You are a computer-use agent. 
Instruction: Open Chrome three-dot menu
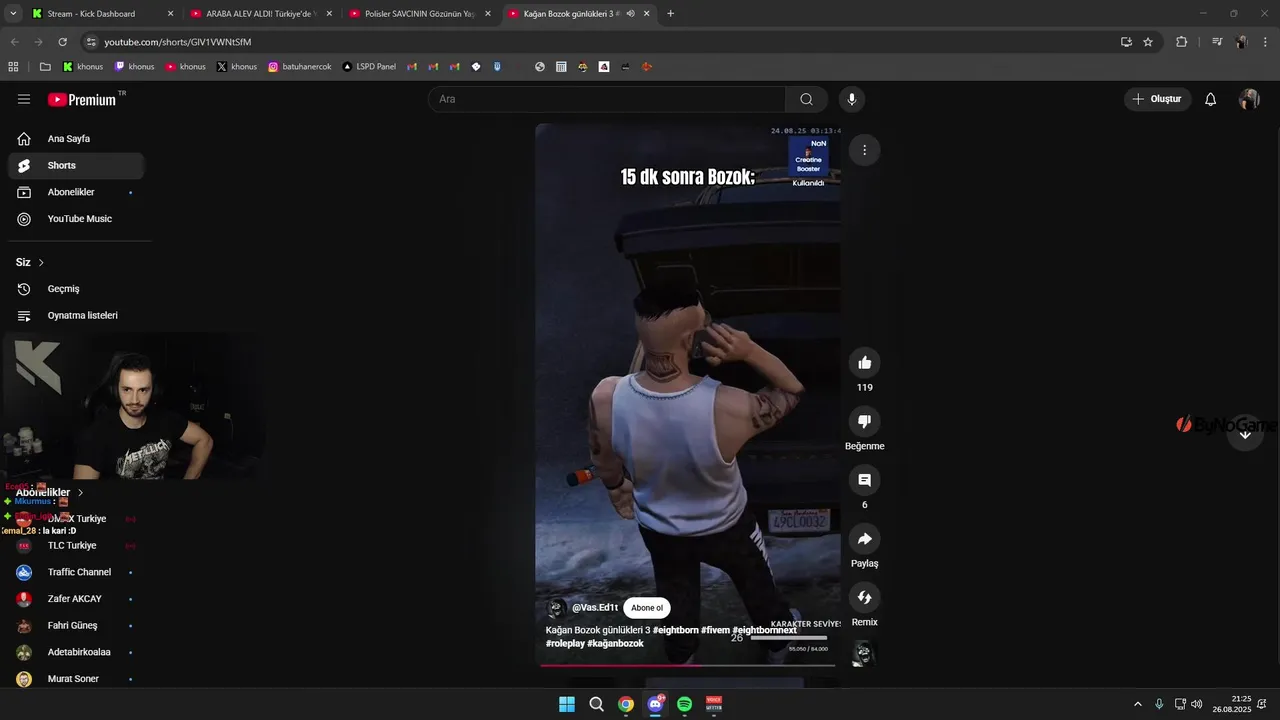pos(1263,42)
